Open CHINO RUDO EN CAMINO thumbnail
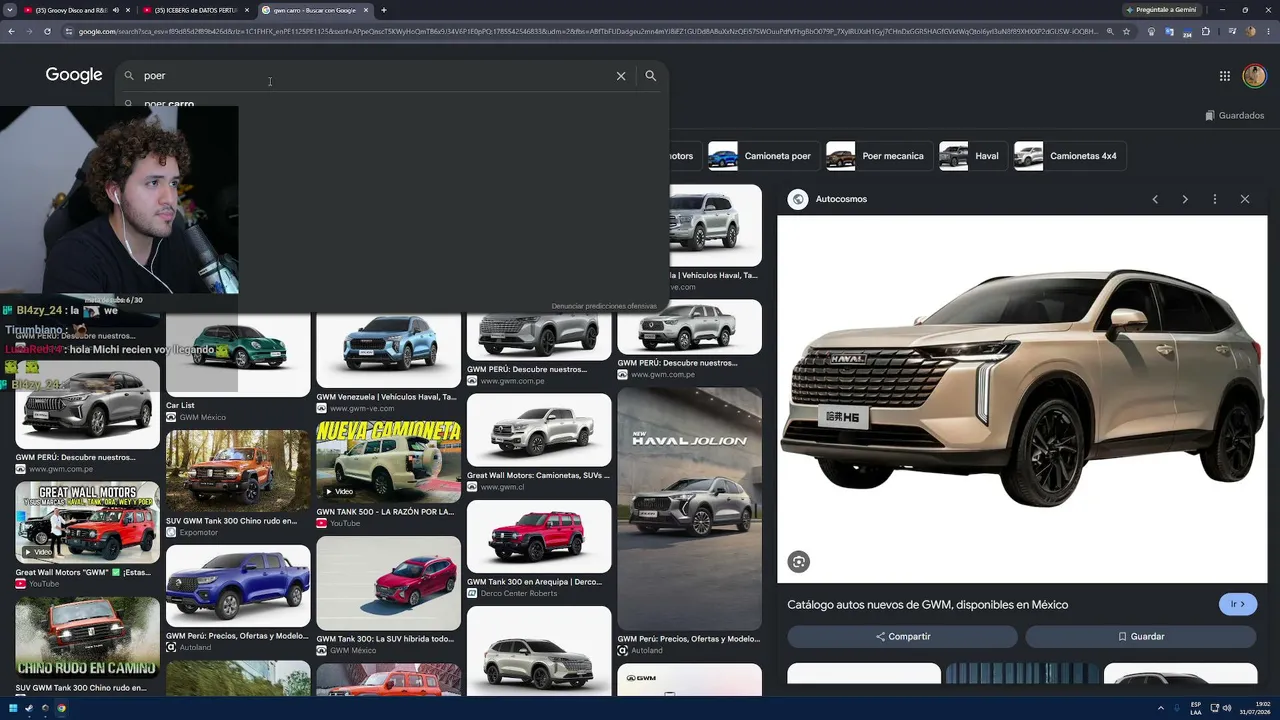 pos(87,638)
